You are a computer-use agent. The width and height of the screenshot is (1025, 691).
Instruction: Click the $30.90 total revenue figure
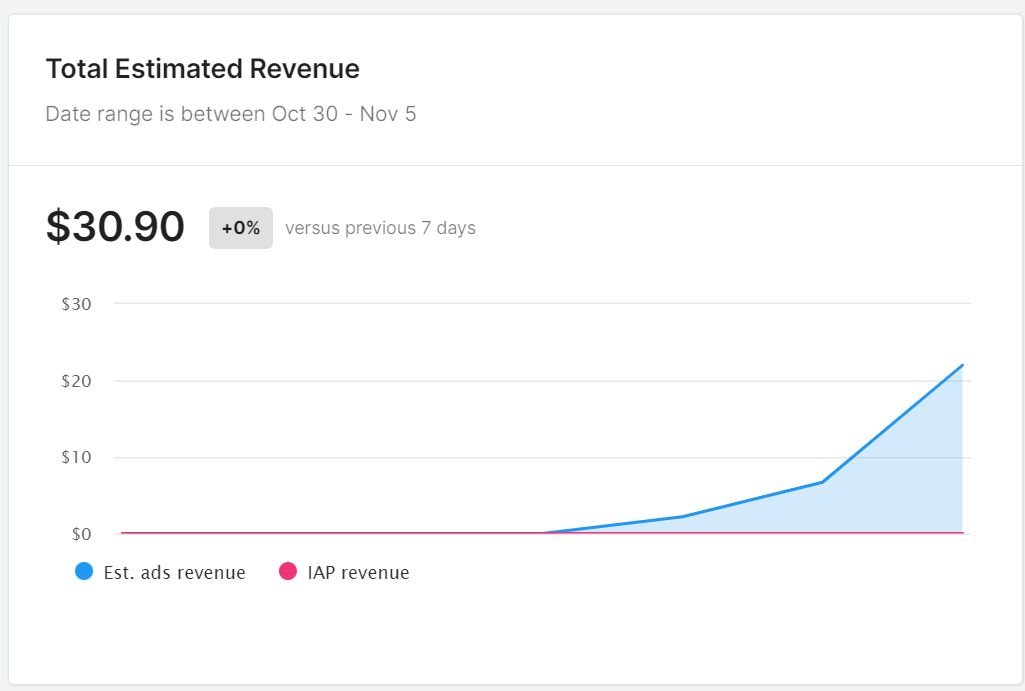pos(115,227)
